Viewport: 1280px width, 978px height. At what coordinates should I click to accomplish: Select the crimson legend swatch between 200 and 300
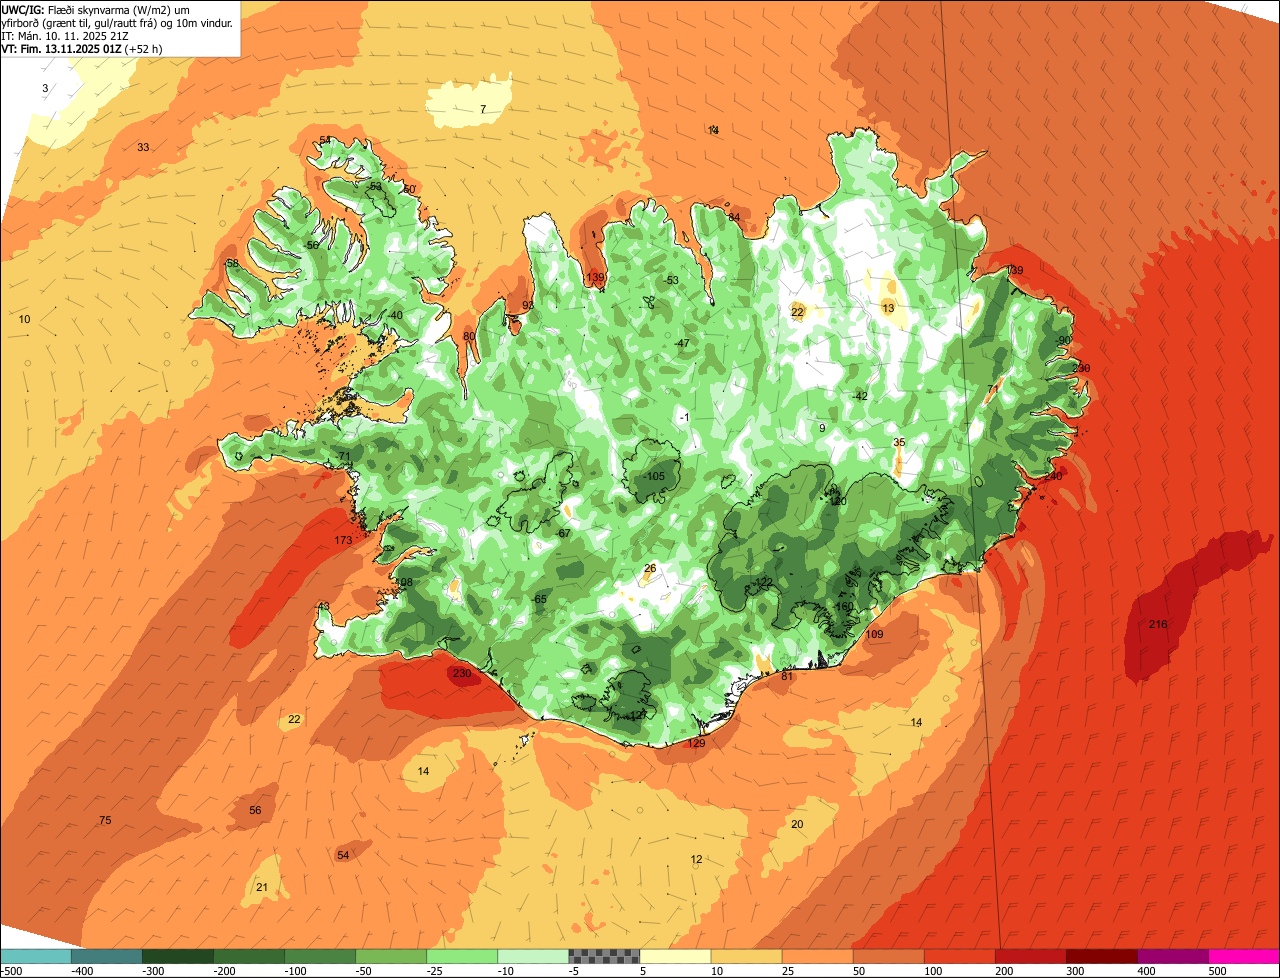1031,956
